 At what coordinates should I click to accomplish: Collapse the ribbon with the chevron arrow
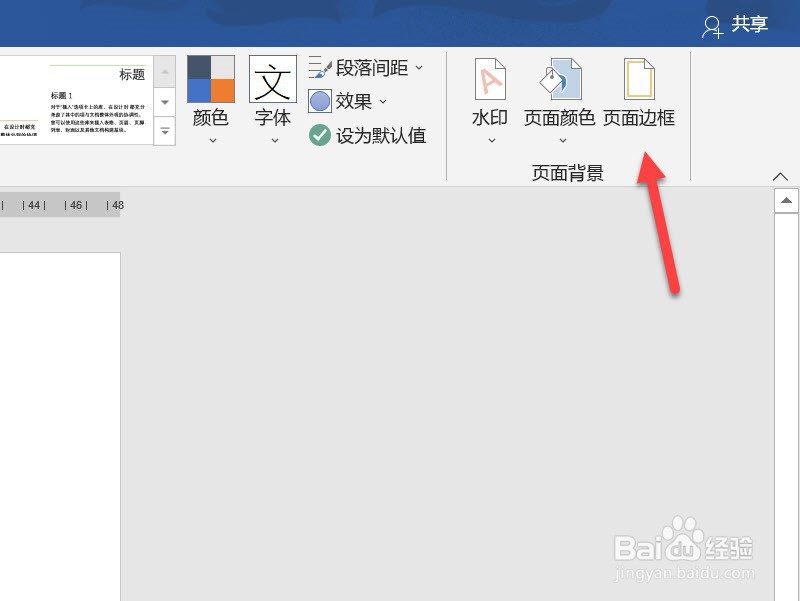(781, 176)
